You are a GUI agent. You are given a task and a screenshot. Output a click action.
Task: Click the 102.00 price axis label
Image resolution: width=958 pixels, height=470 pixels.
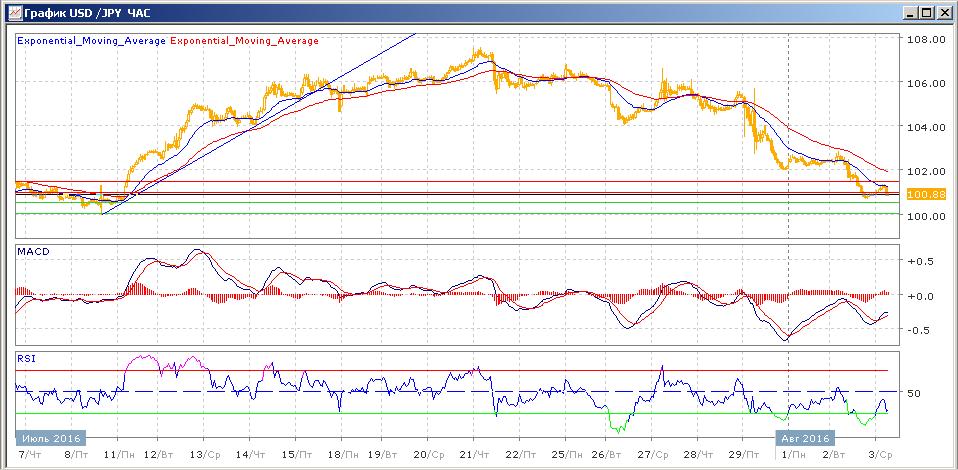925,171
